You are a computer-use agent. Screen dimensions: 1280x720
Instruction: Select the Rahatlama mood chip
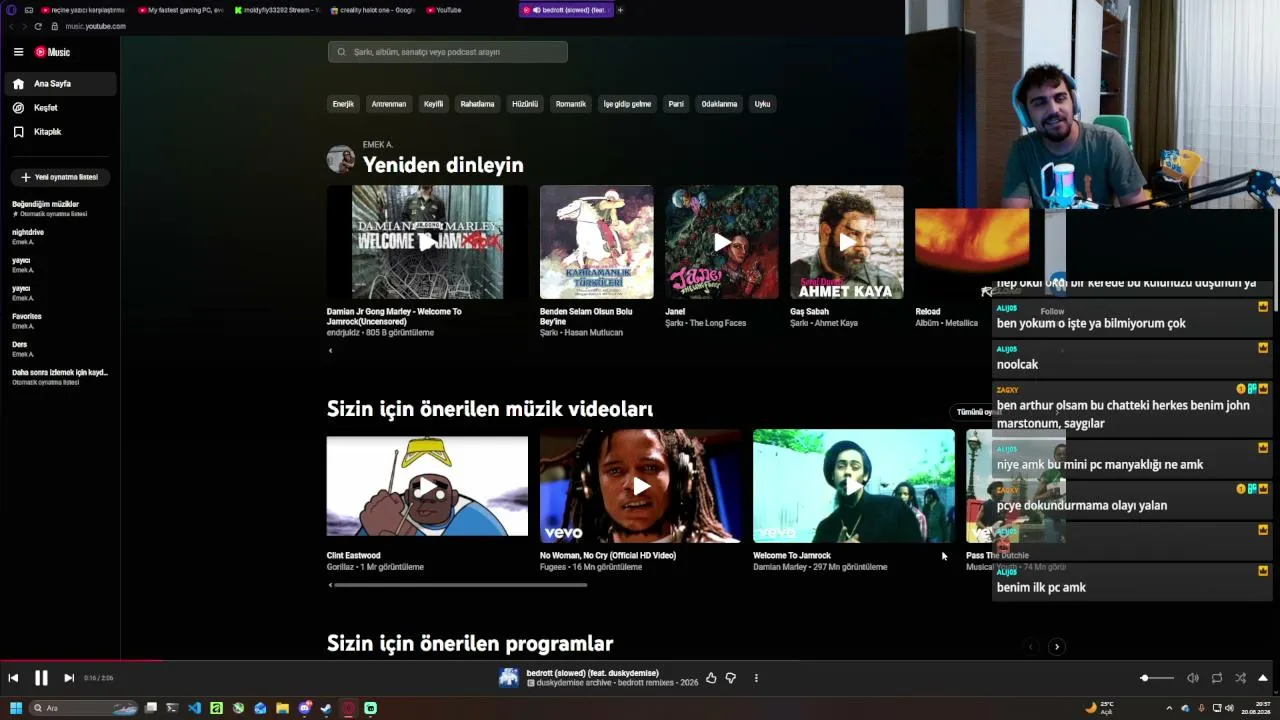click(x=477, y=104)
